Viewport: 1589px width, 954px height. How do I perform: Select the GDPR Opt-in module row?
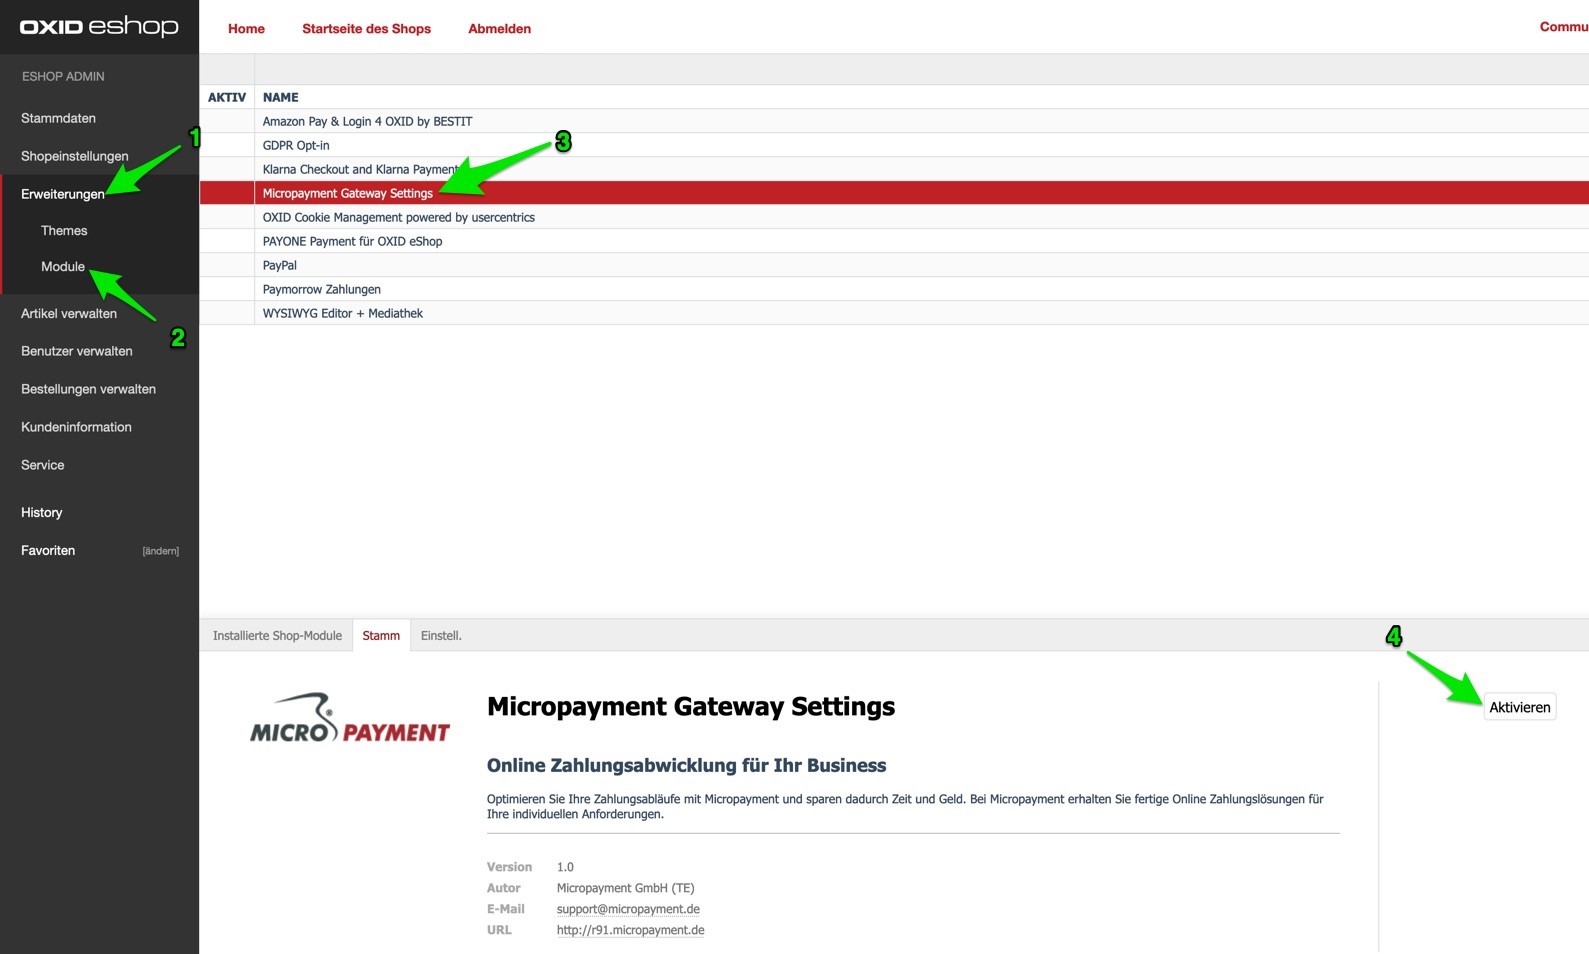894,145
